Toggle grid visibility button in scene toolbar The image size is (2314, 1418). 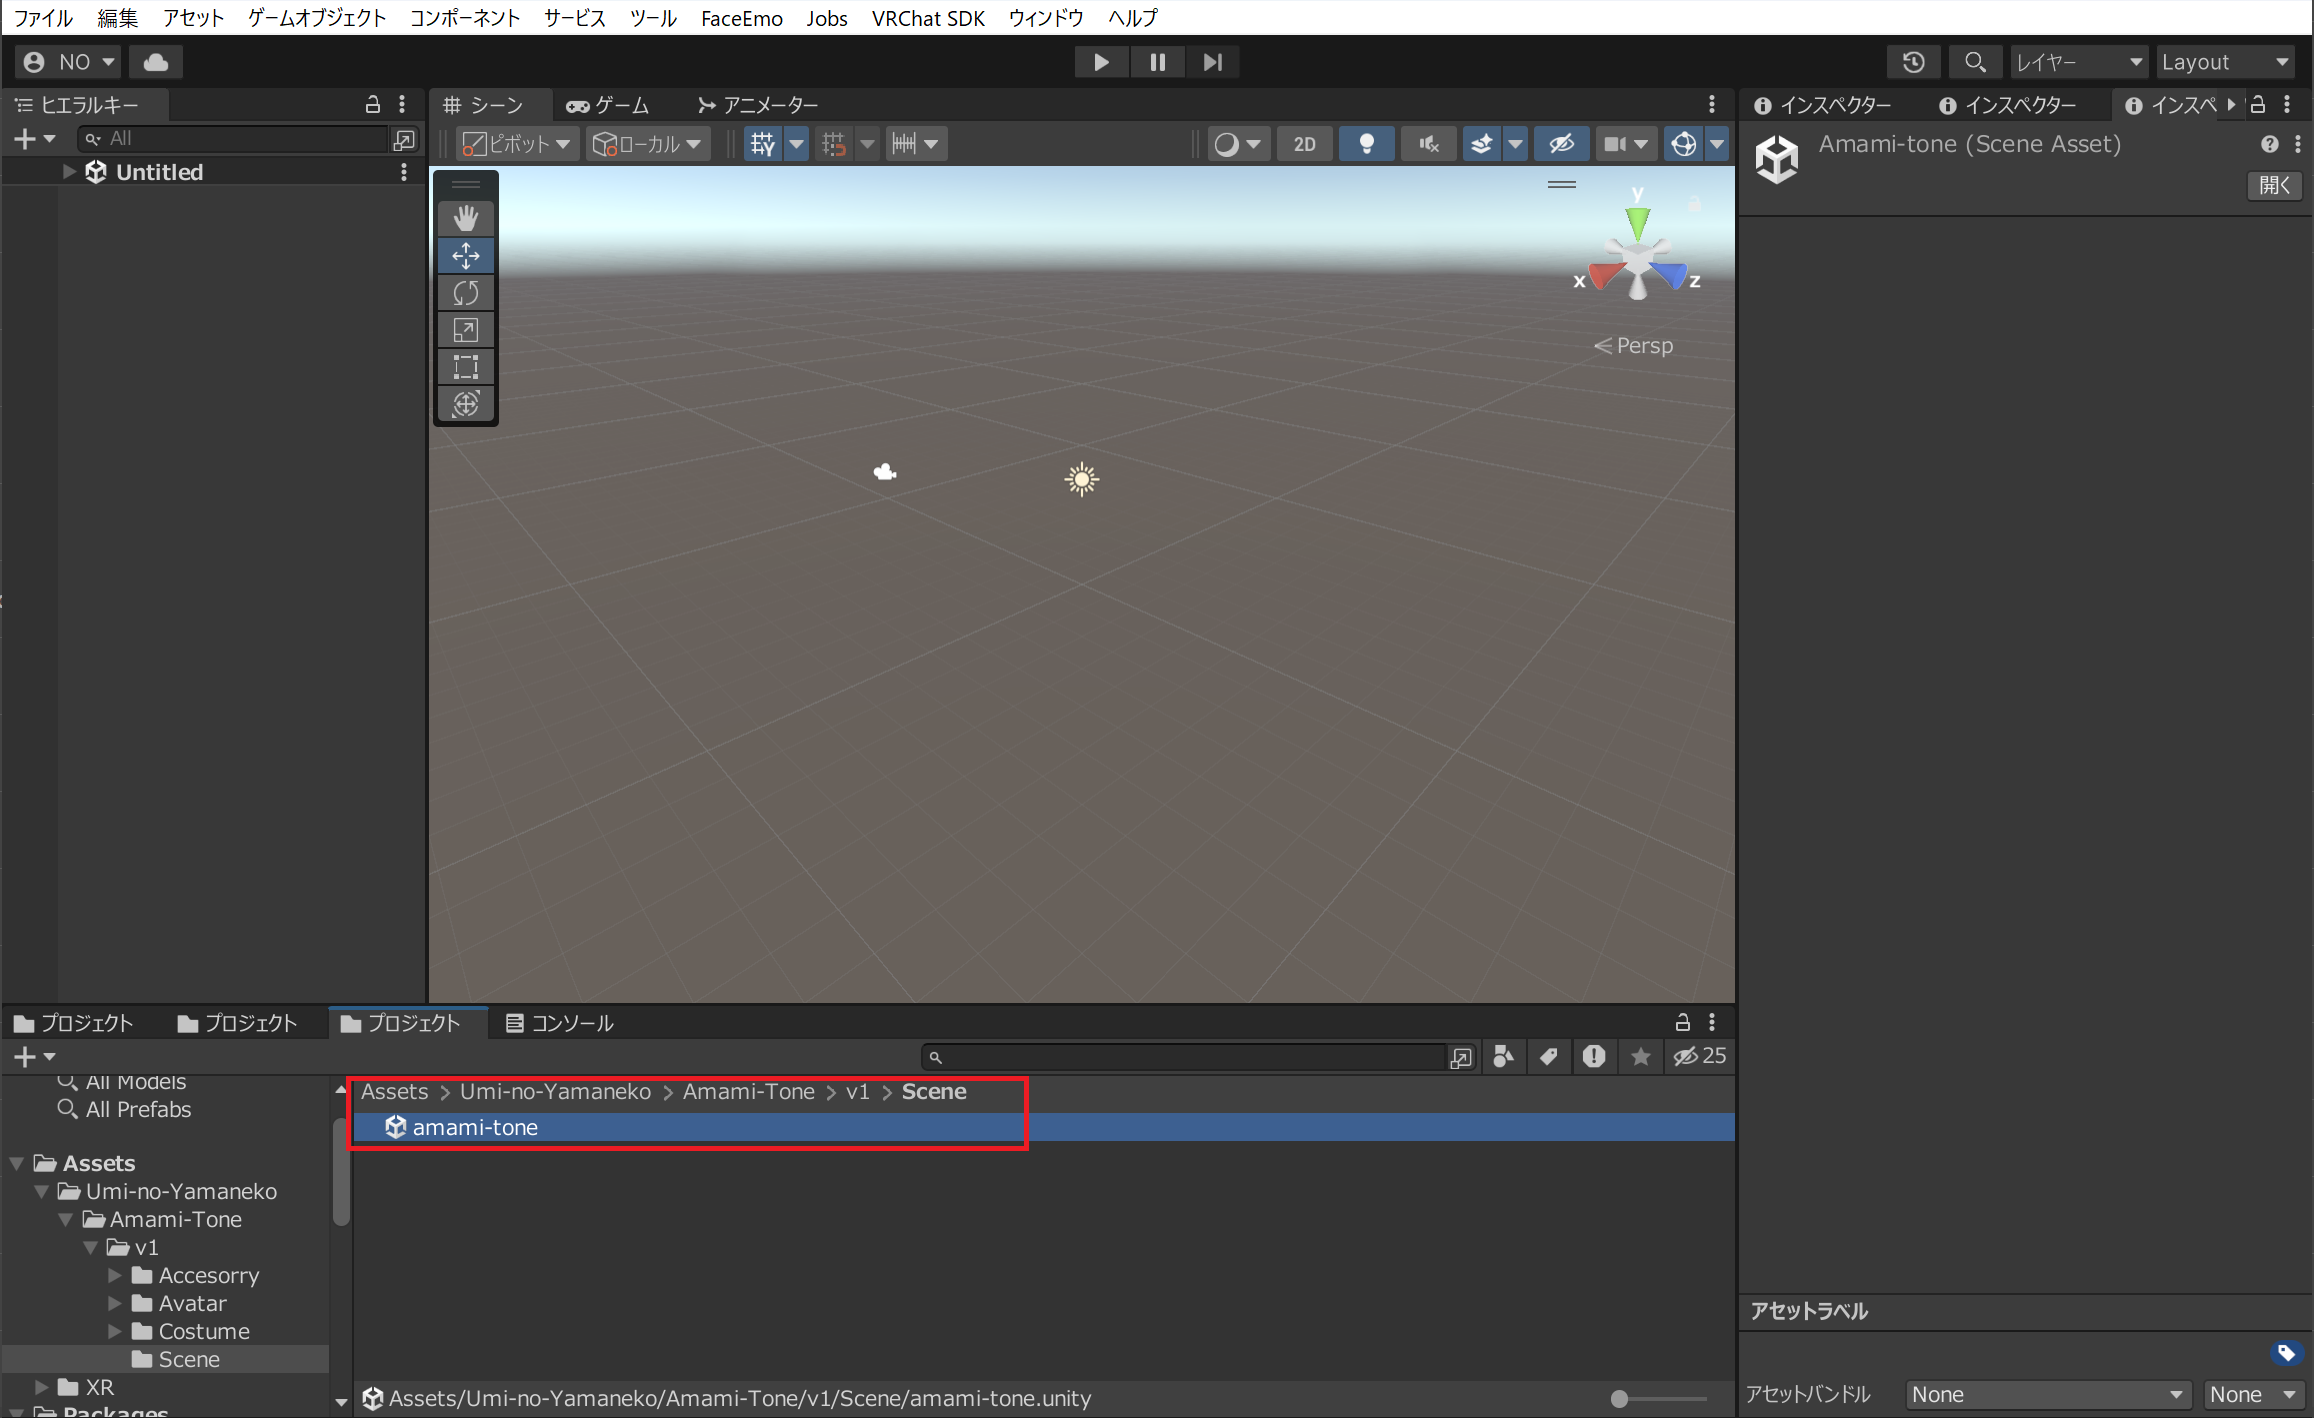tap(763, 144)
